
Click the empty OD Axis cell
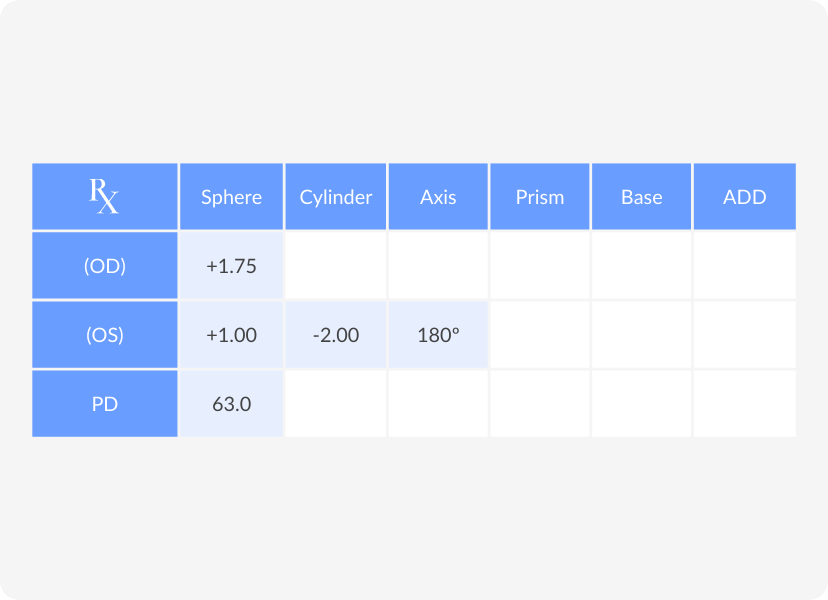click(438, 266)
